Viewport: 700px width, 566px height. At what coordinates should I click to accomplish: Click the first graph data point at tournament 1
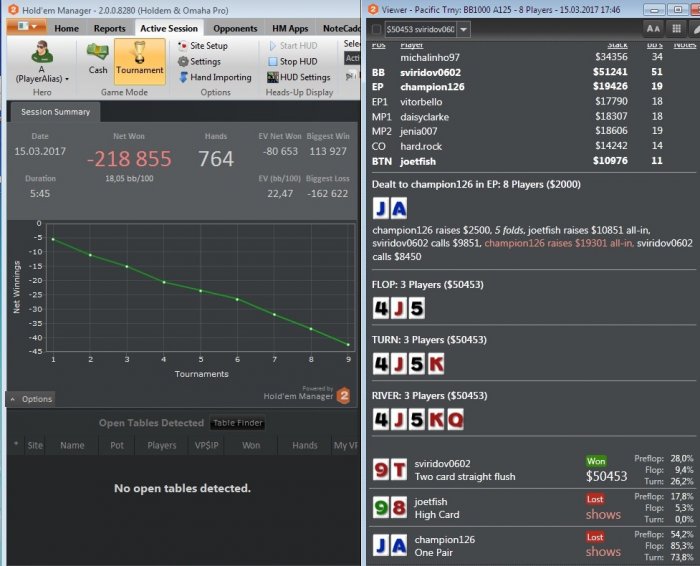(x=53, y=239)
